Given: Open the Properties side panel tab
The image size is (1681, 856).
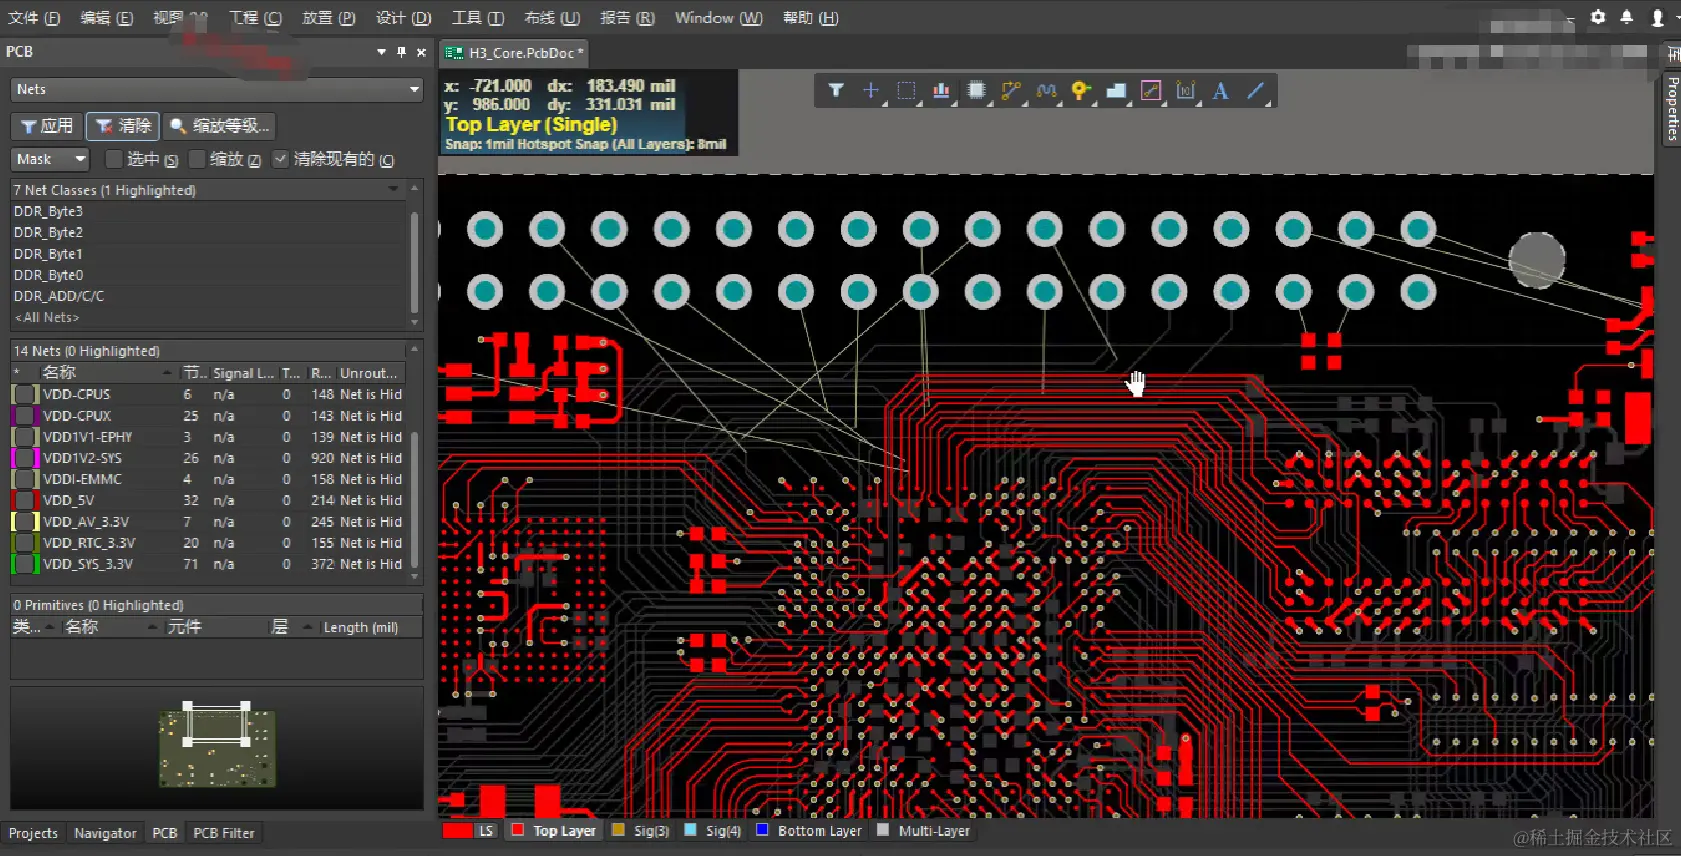Looking at the screenshot, I should tap(1672, 107).
